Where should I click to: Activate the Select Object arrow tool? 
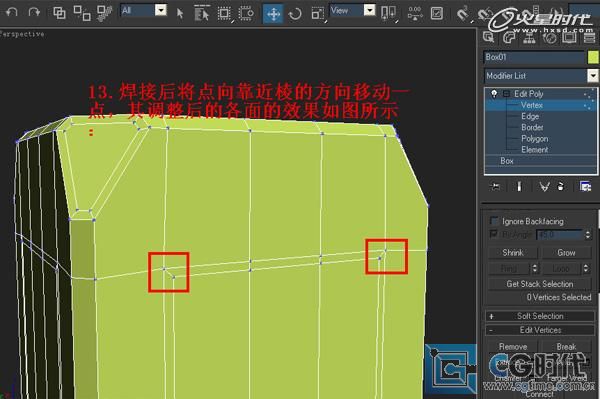(x=180, y=14)
